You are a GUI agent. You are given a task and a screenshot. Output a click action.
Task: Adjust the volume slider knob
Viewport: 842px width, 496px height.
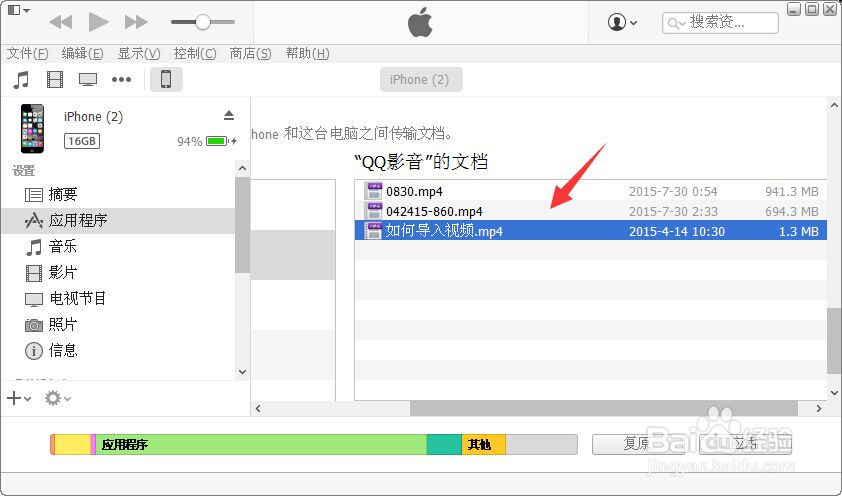click(202, 22)
